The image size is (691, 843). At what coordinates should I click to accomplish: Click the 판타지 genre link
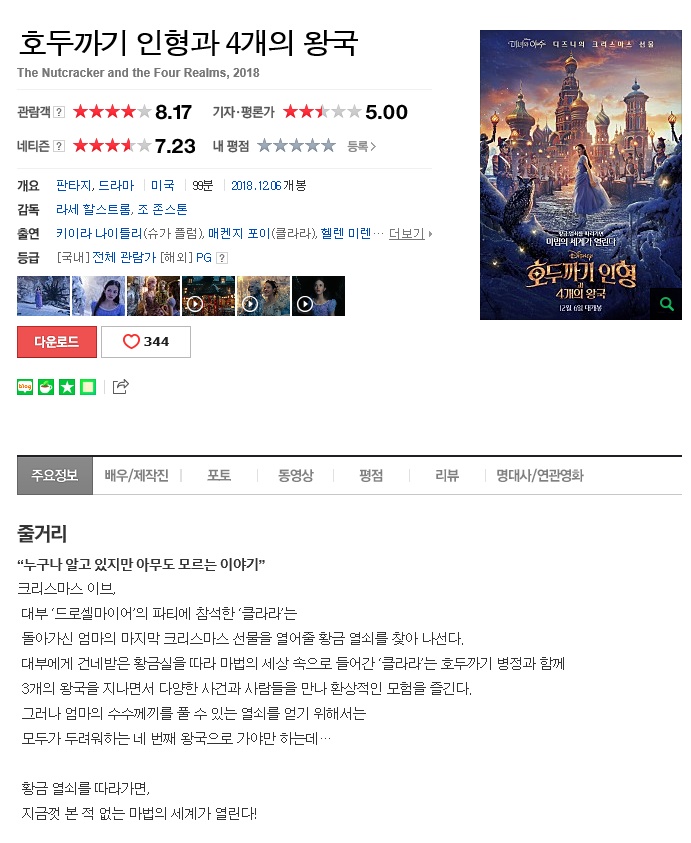(x=74, y=186)
